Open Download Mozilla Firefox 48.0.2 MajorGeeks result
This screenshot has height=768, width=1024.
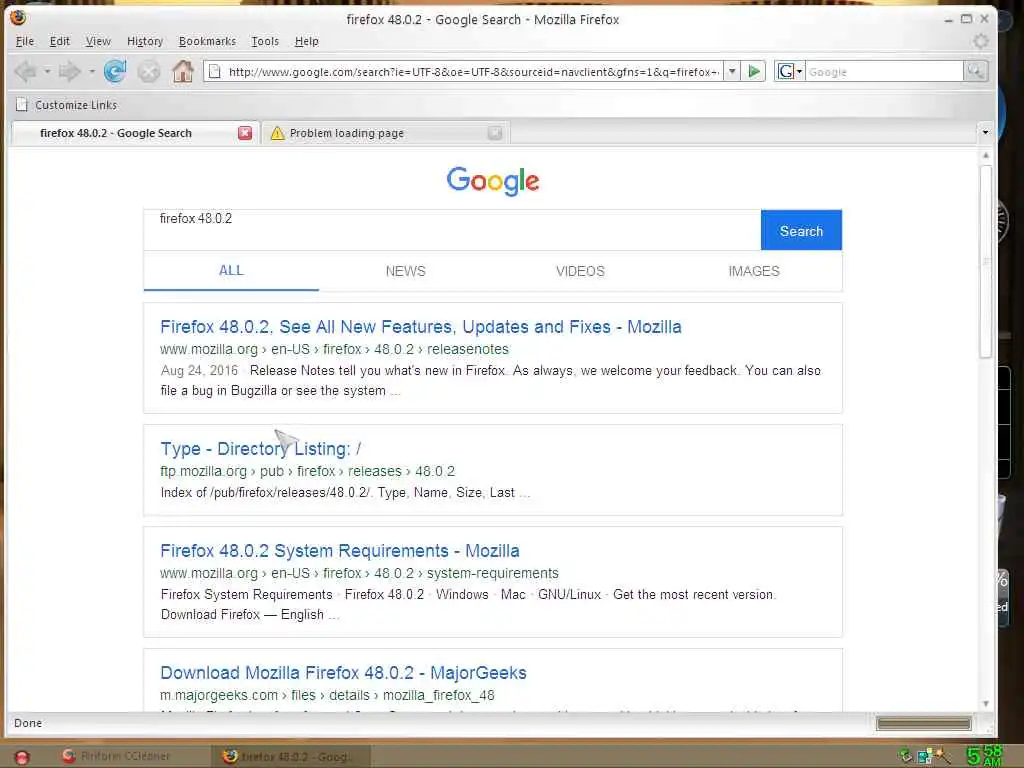coord(343,673)
